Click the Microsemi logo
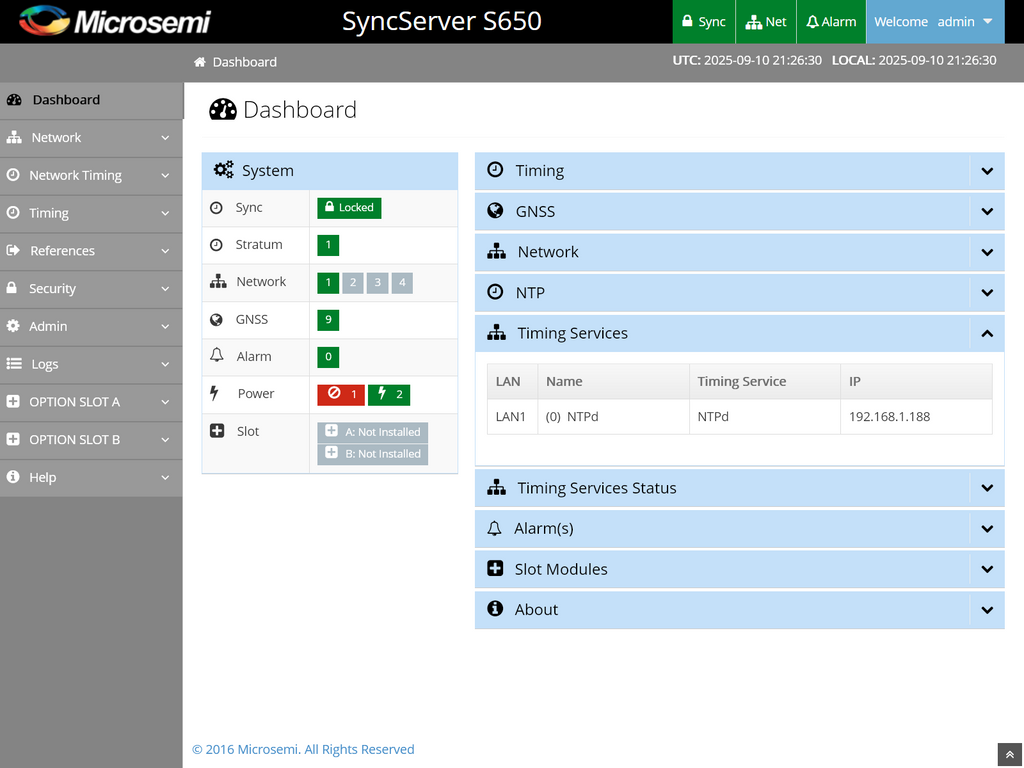The width and height of the screenshot is (1024, 768). tap(115, 21)
